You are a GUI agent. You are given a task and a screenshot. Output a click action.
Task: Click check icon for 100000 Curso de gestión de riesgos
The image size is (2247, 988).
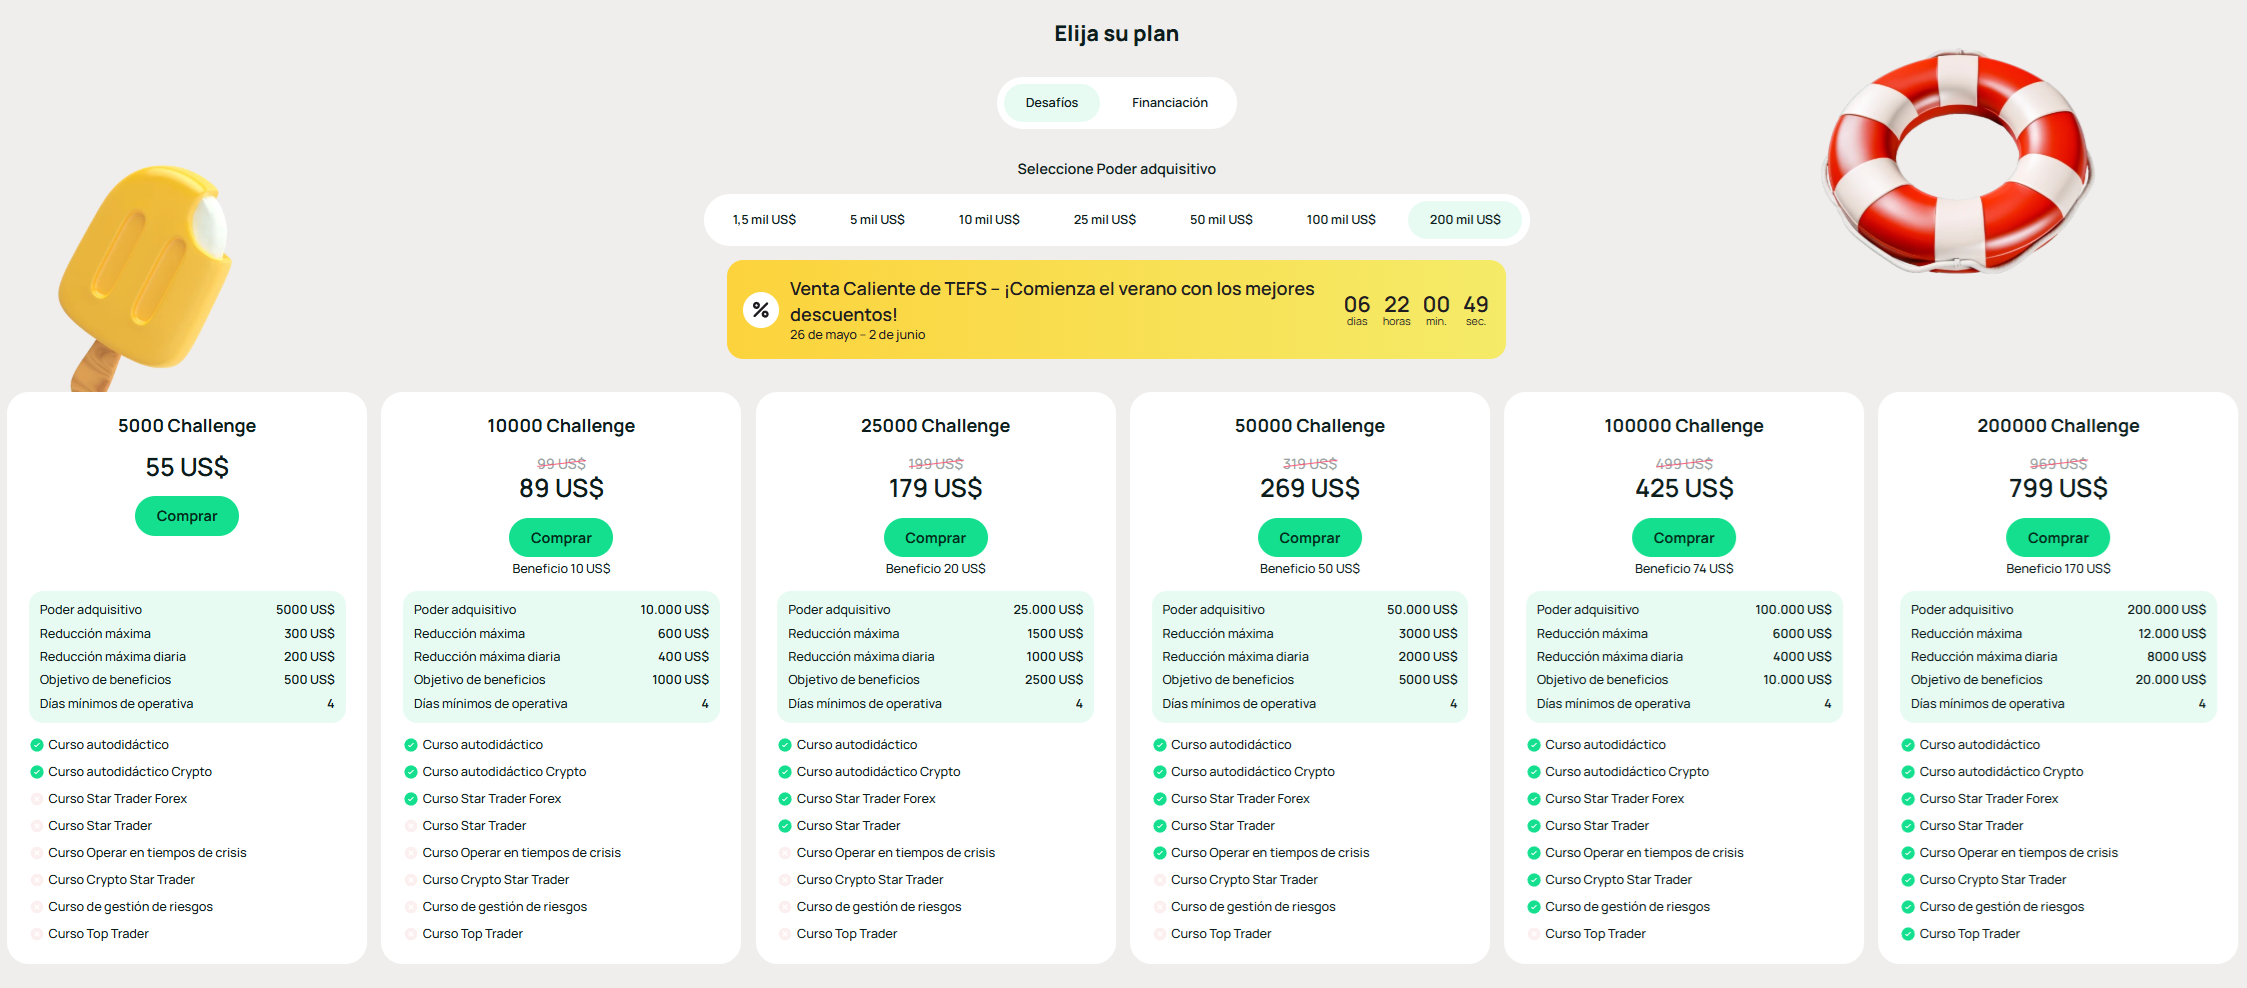coord(1534,907)
